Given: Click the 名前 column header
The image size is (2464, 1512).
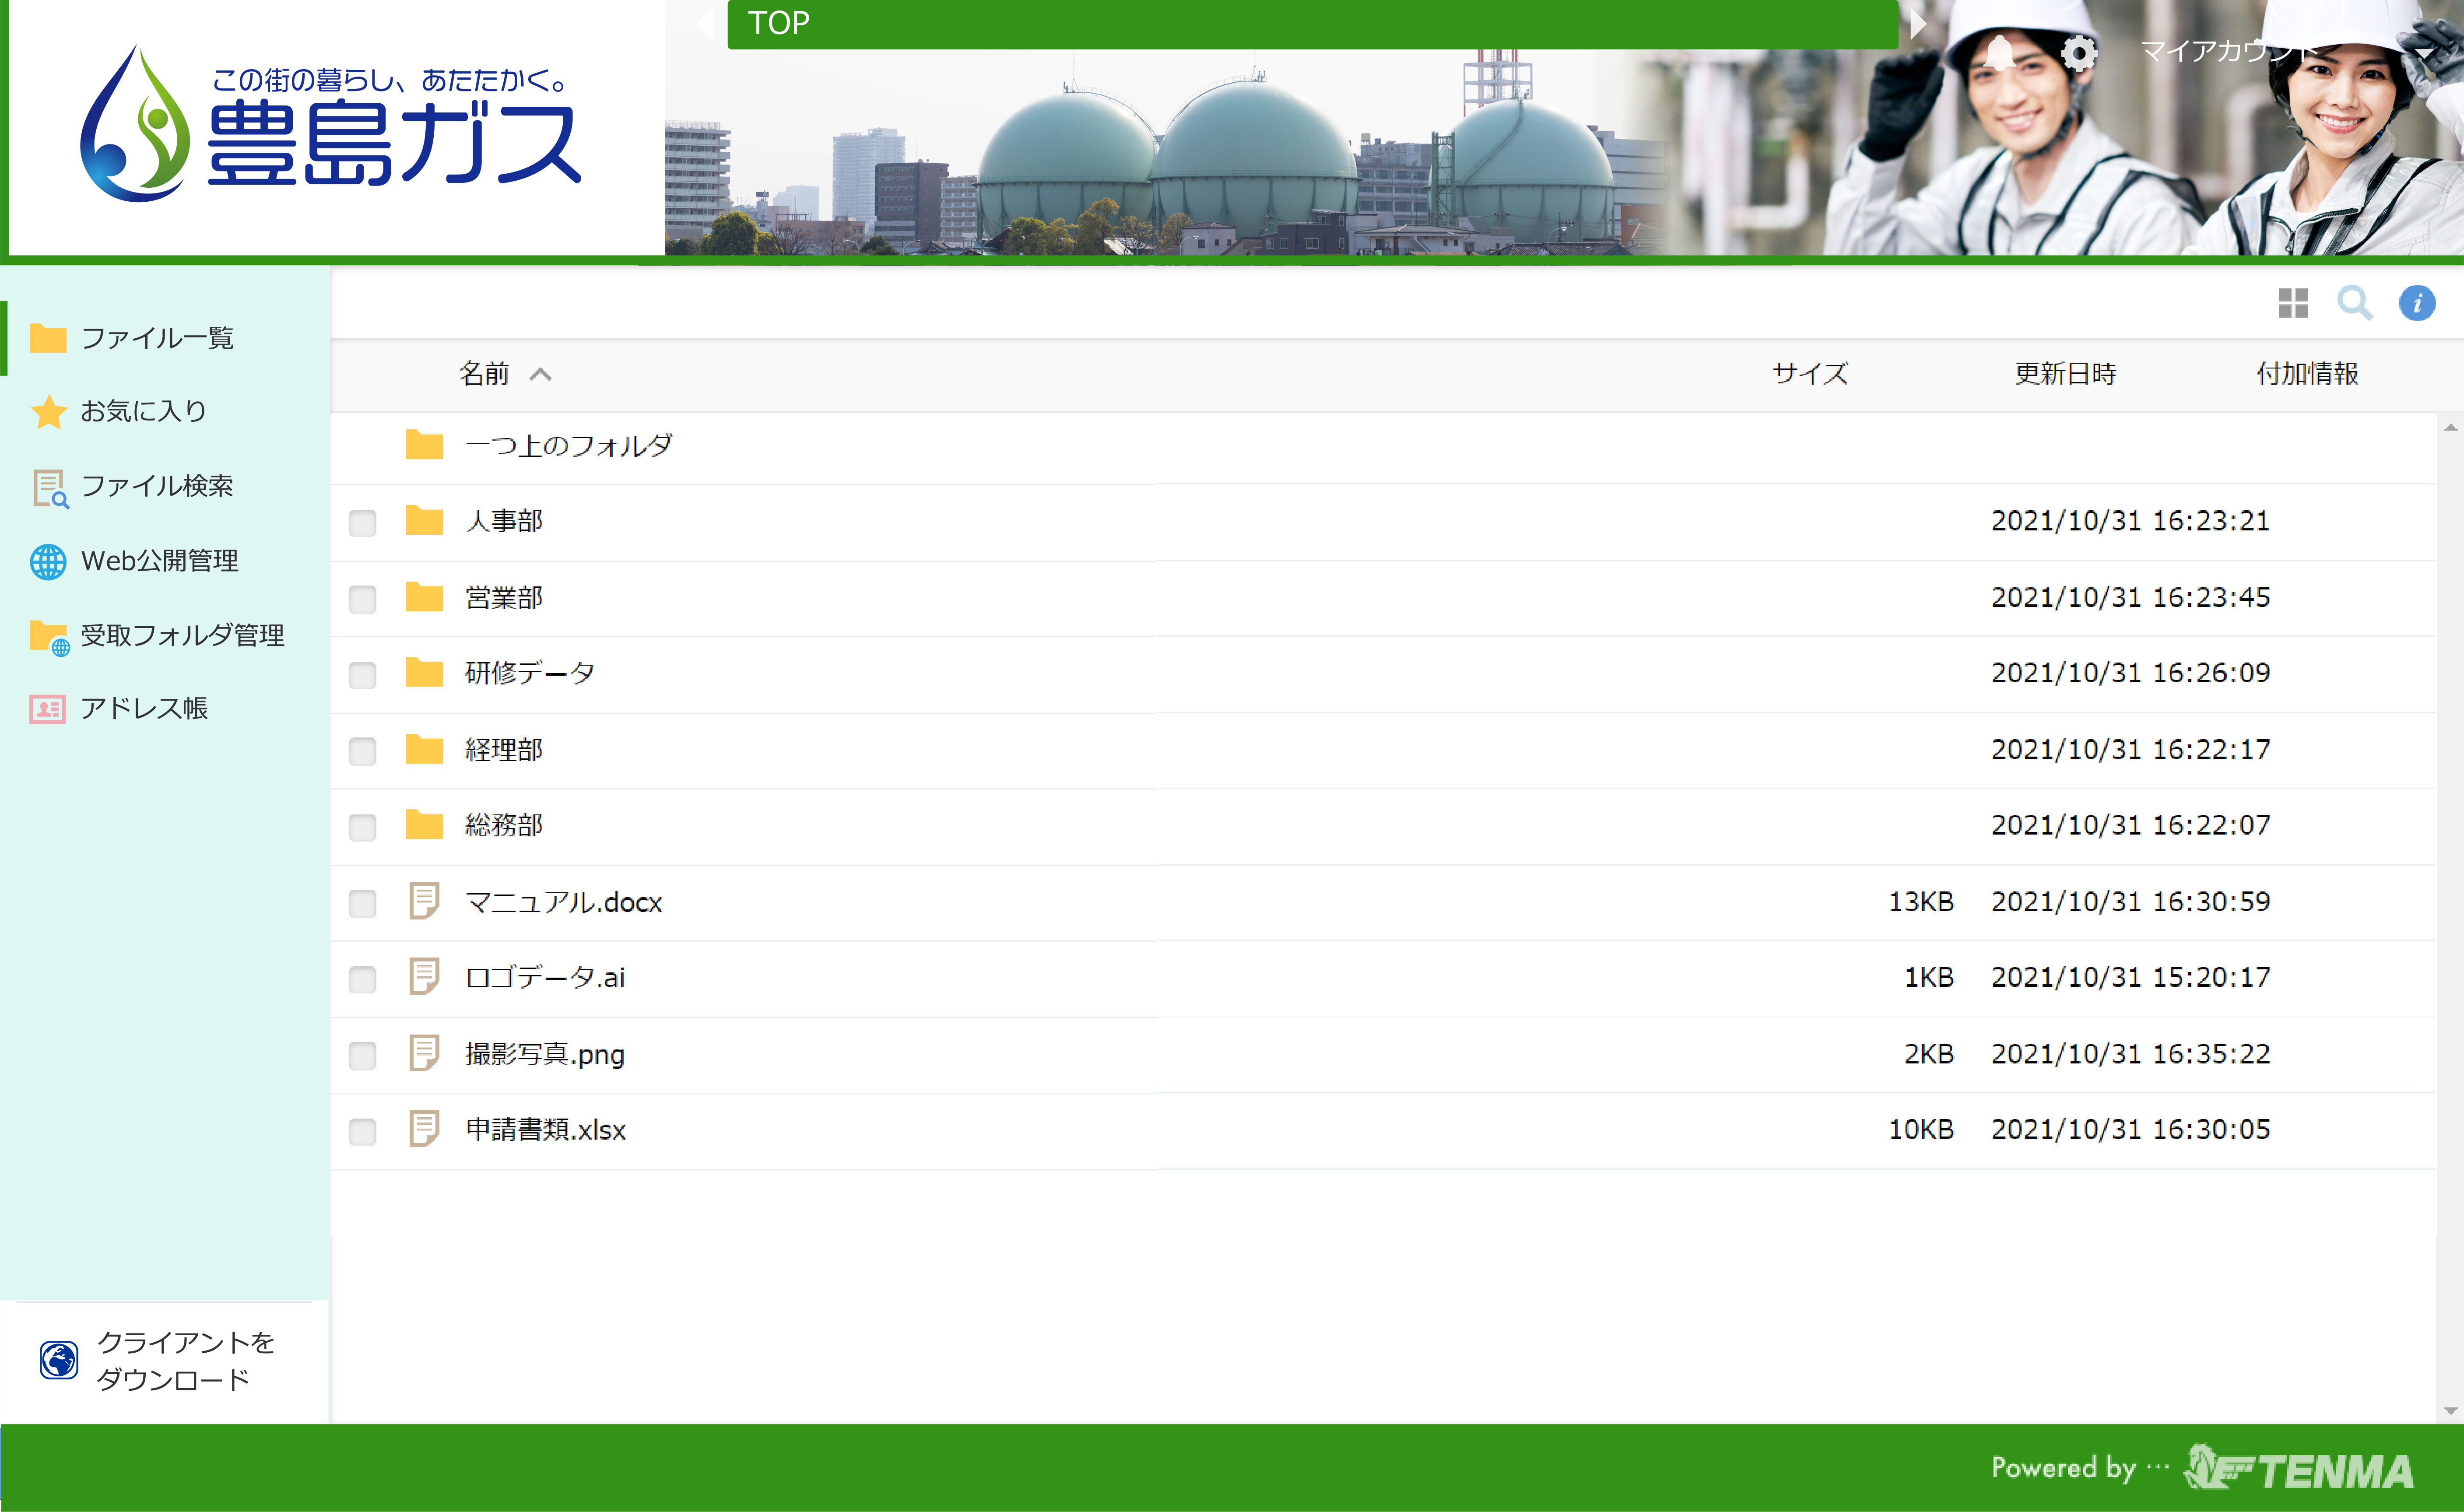Looking at the screenshot, I should (485, 374).
